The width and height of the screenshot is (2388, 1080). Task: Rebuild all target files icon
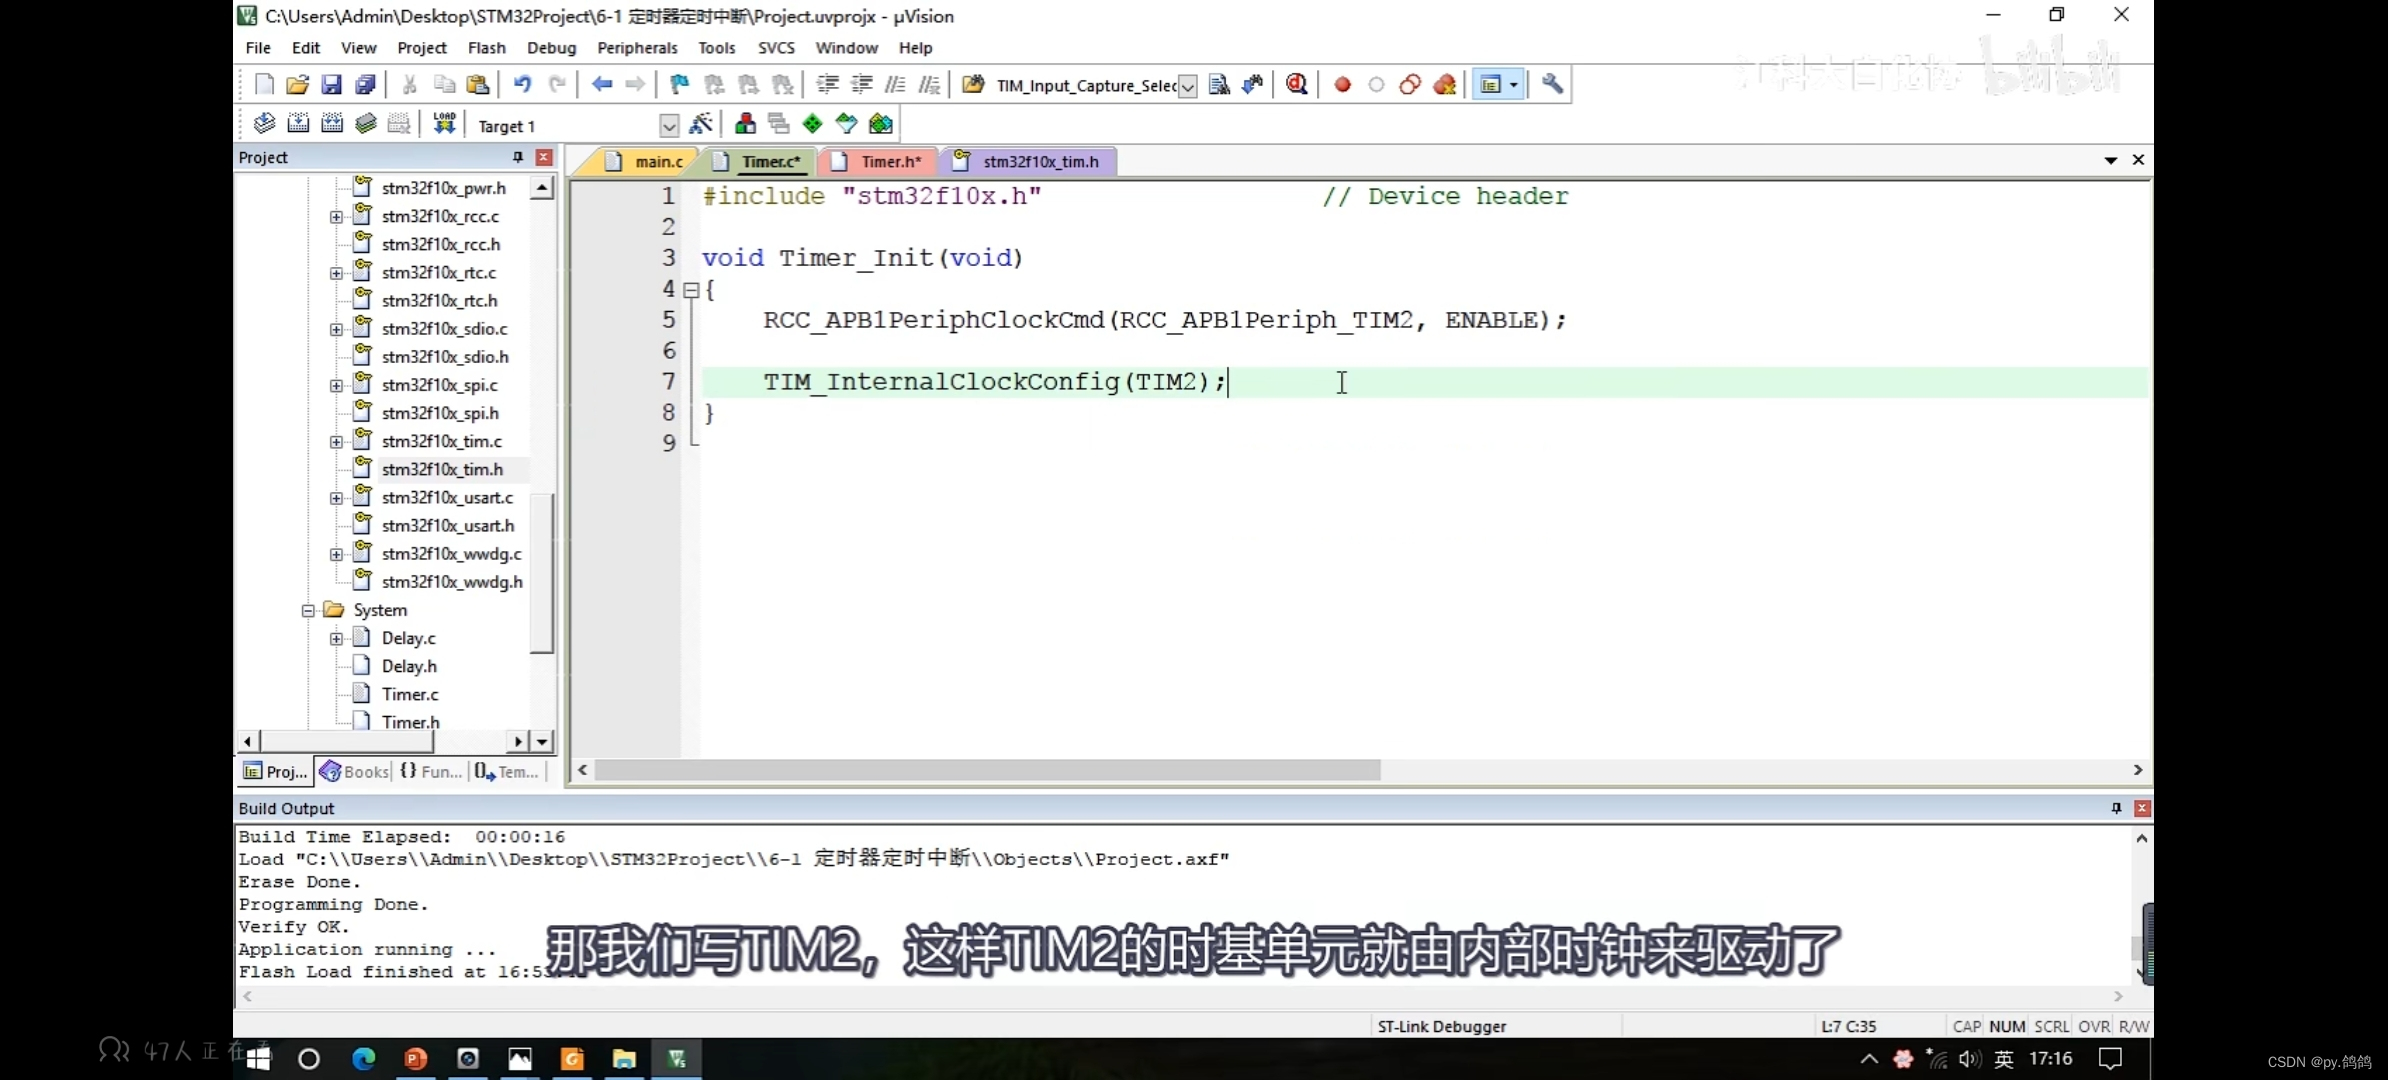(332, 124)
